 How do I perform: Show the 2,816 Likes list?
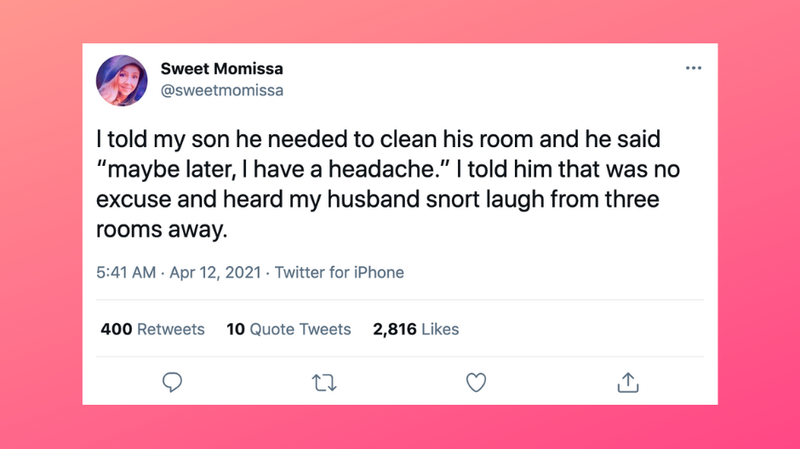pos(415,329)
